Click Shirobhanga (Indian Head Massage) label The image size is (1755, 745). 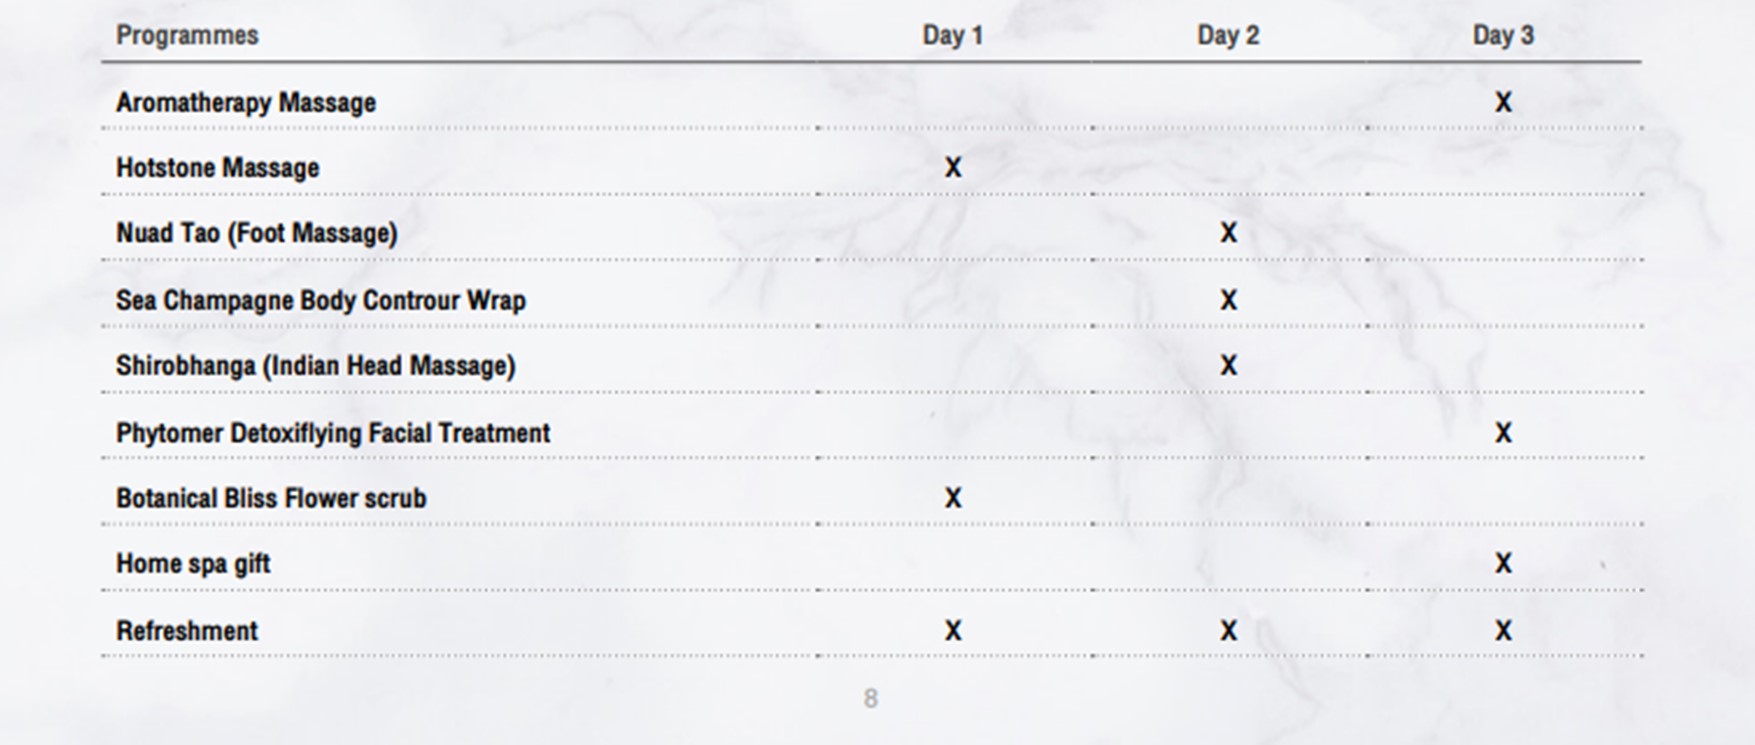click(316, 366)
